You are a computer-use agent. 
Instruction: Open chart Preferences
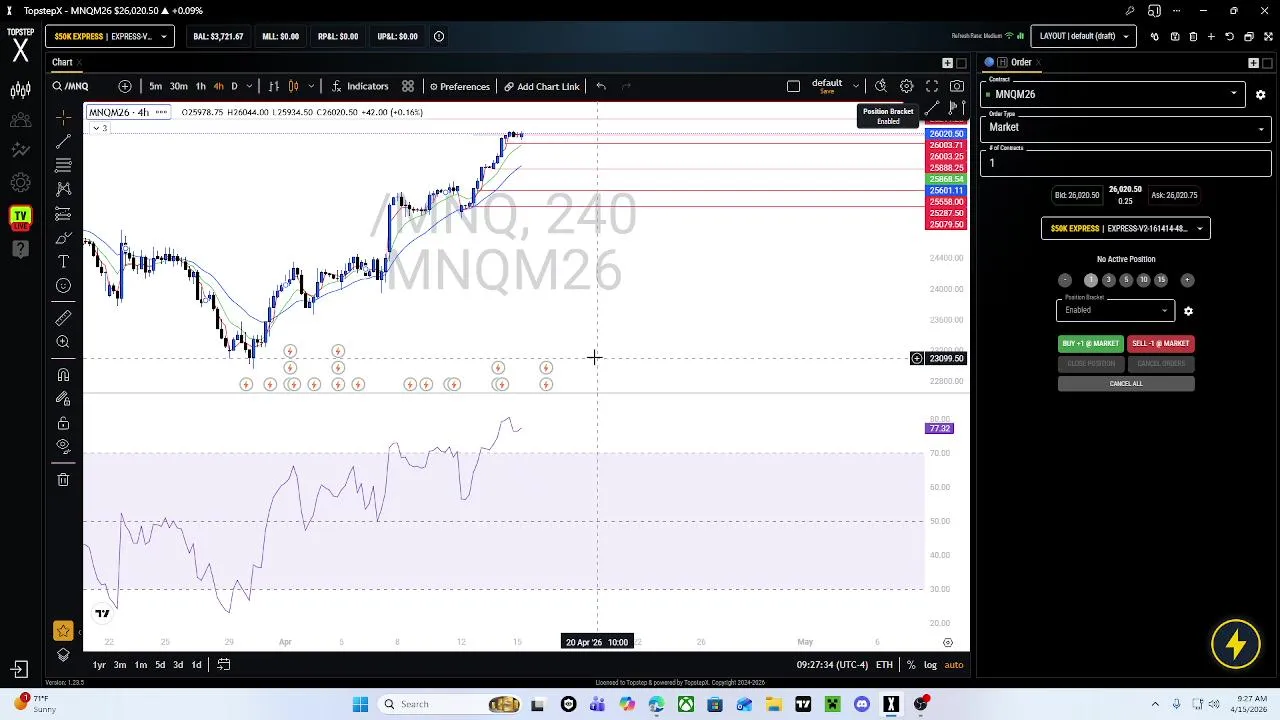point(460,86)
